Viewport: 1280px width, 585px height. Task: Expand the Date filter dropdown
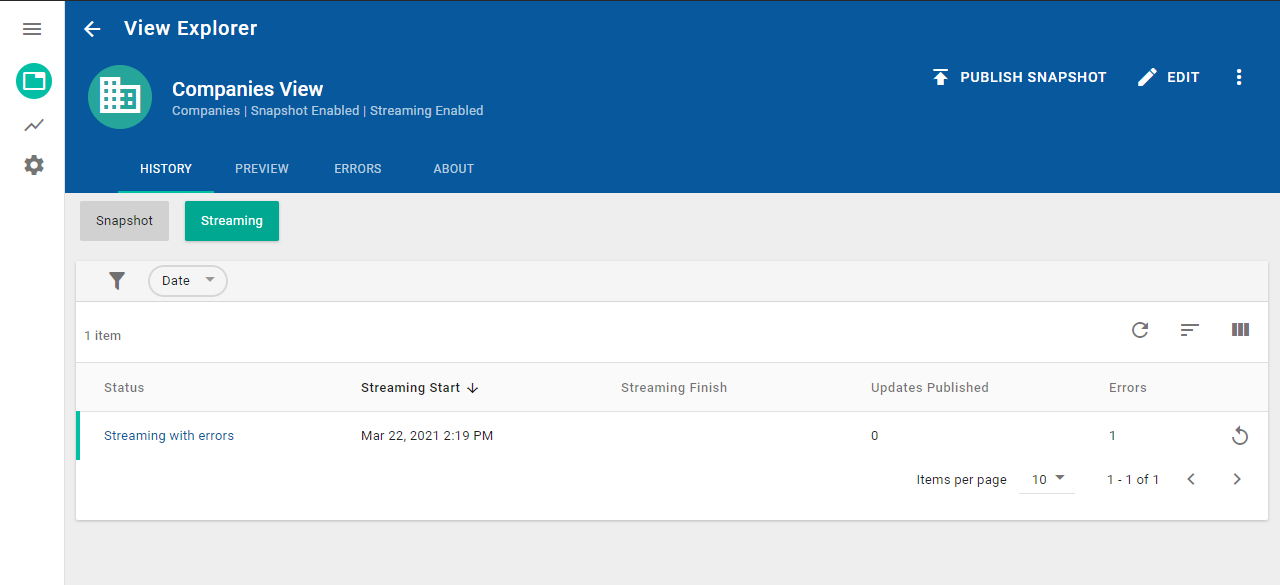pyautogui.click(x=188, y=281)
